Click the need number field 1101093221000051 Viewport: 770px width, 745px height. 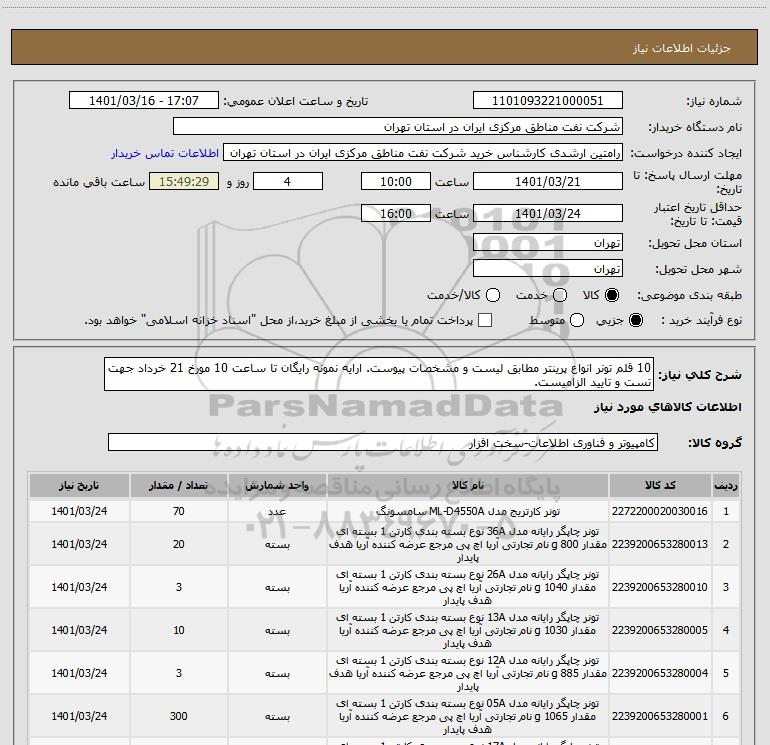pyautogui.click(x=548, y=100)
